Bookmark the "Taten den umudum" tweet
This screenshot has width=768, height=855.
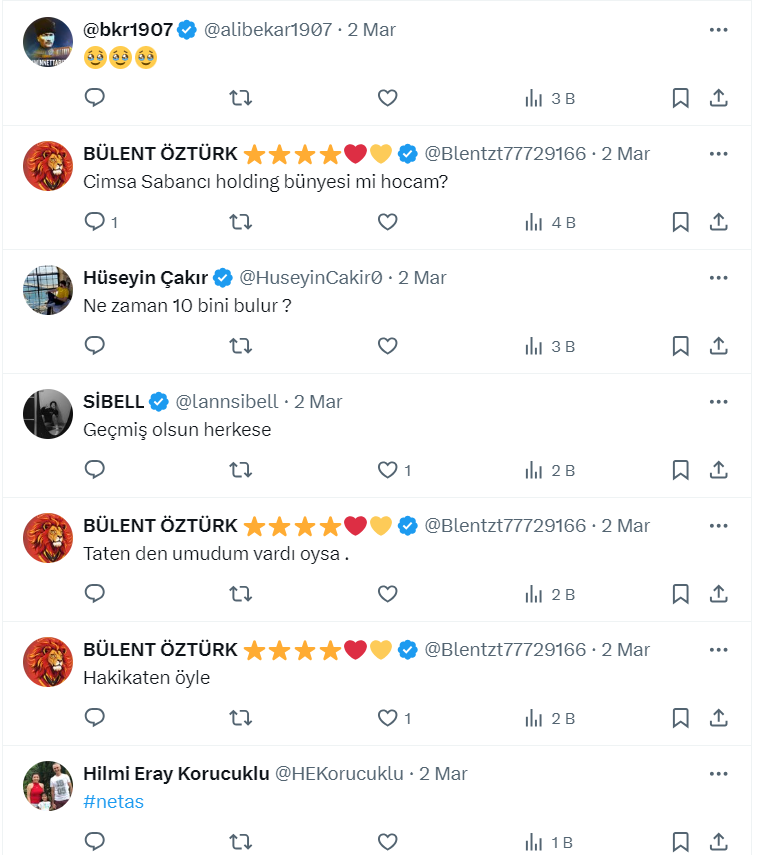click(x=680, y=594)
